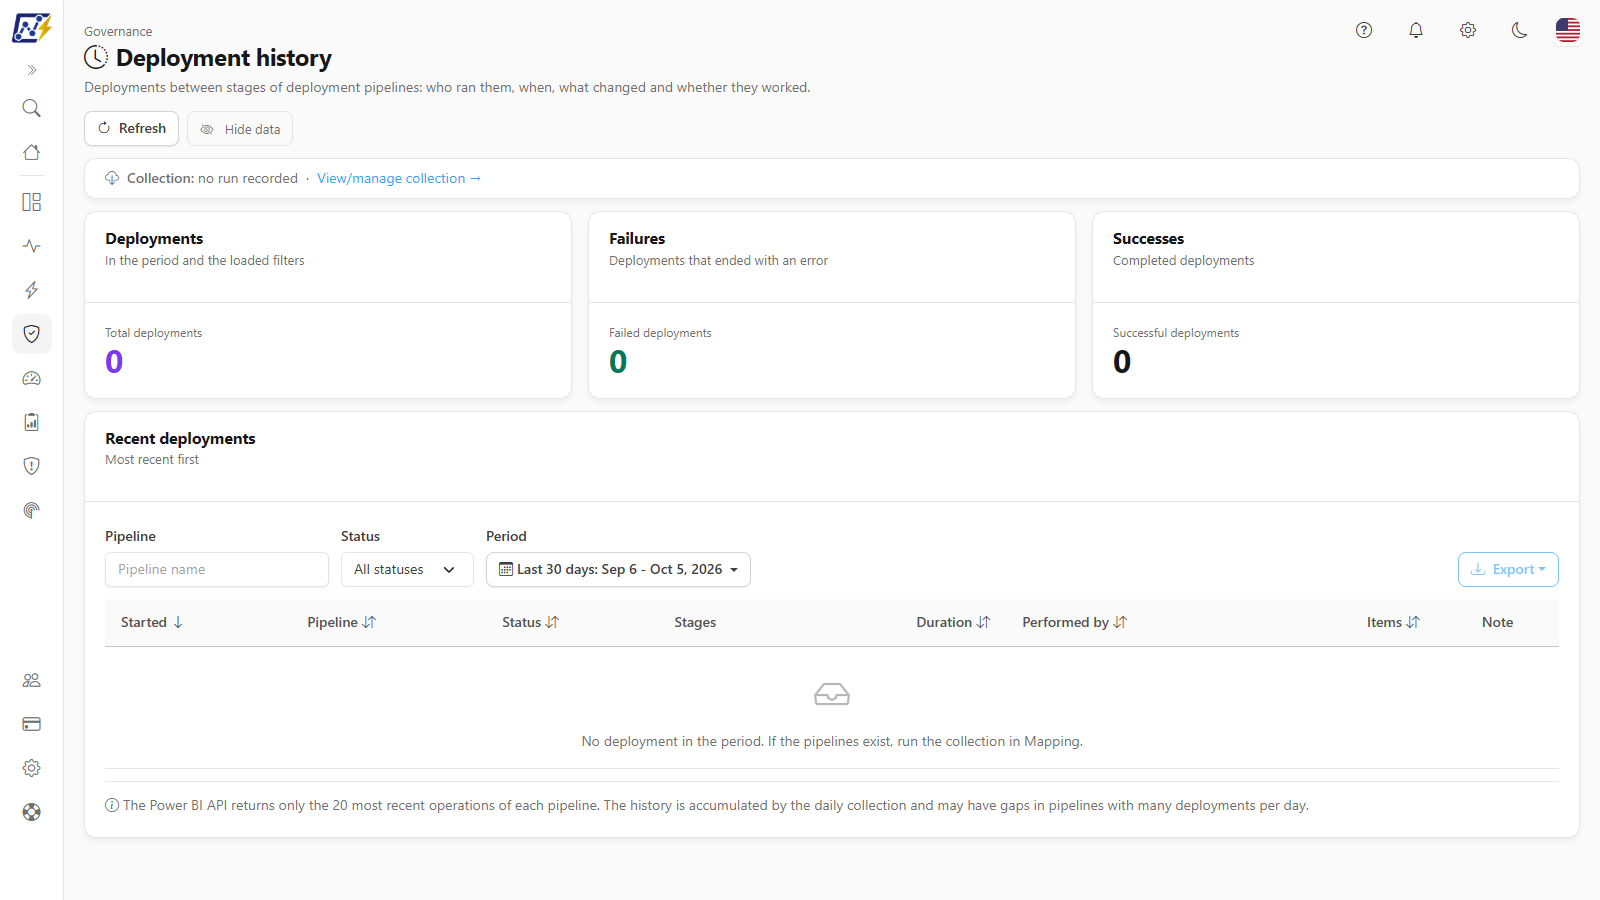Sort table by Items column
This screenshot has width=1600, height=900.
[1394, 623]
